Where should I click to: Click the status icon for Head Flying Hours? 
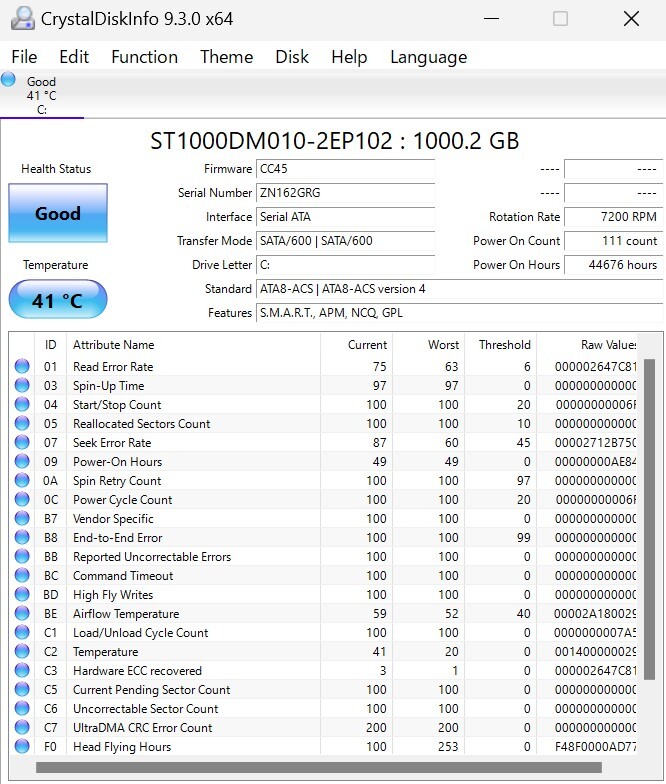[x=22, y=746]
